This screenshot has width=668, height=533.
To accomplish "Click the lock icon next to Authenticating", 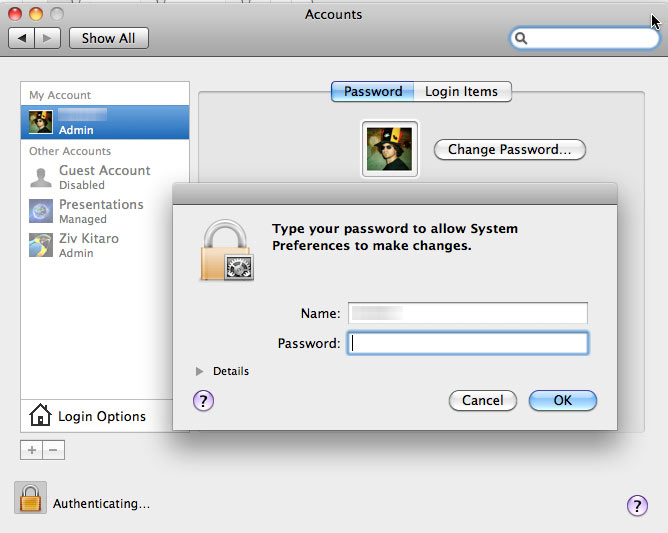I will pyautogui.click(x=31, y=498).
